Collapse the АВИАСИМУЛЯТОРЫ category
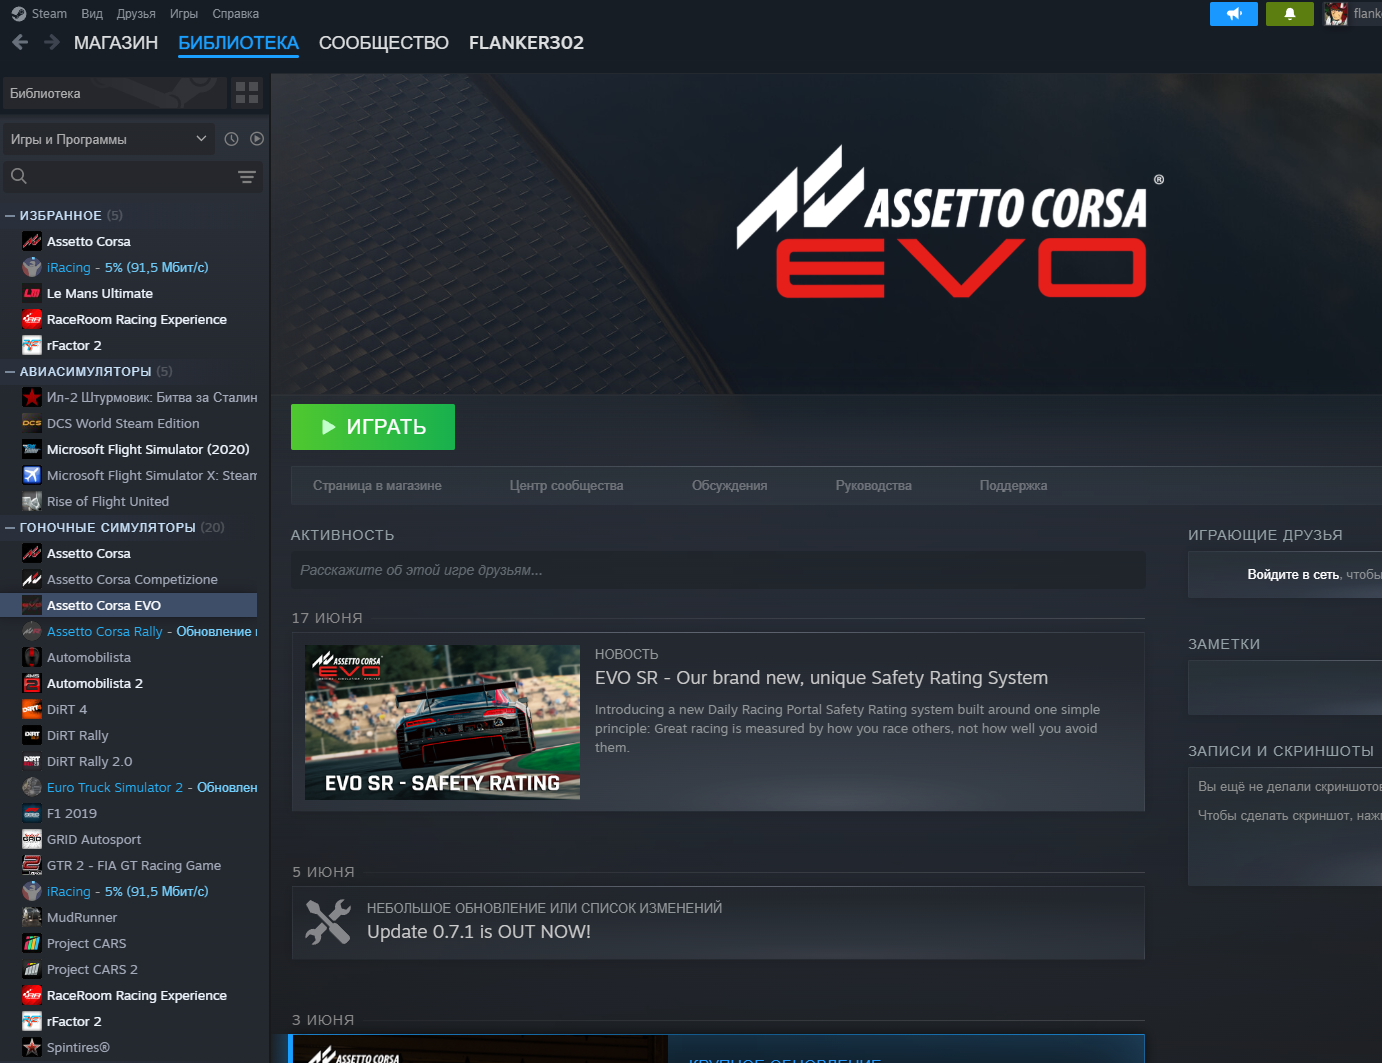1382x1063 pixels. tap(10, 371)
